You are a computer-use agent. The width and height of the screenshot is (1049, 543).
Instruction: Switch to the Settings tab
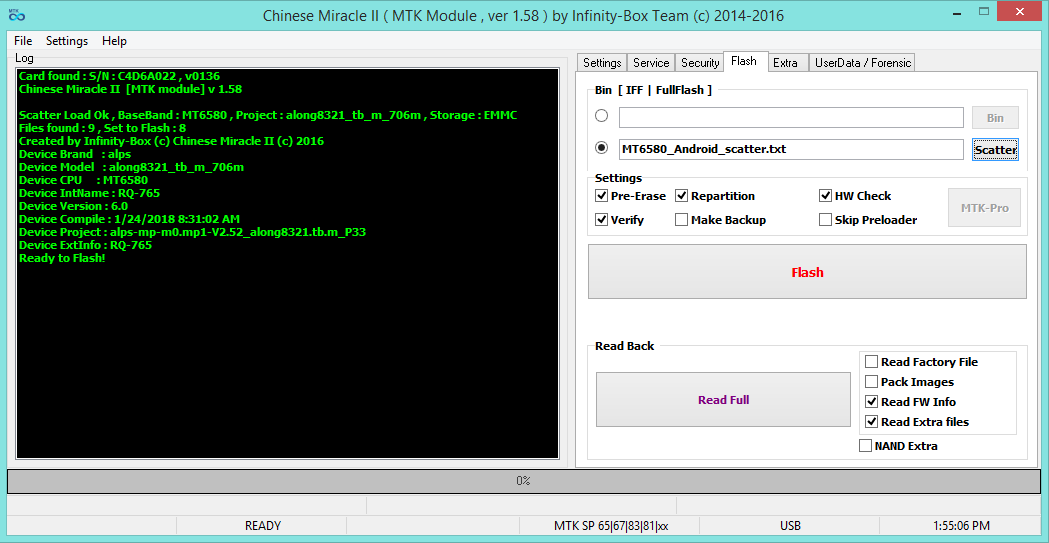[x=602, y=63]
